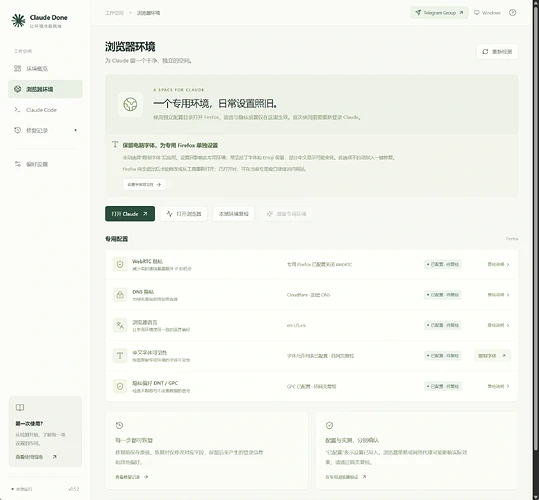The image size is (539, 500).
Task: Click the T icon in Chinese font row
Action: (x=120, y=356)
